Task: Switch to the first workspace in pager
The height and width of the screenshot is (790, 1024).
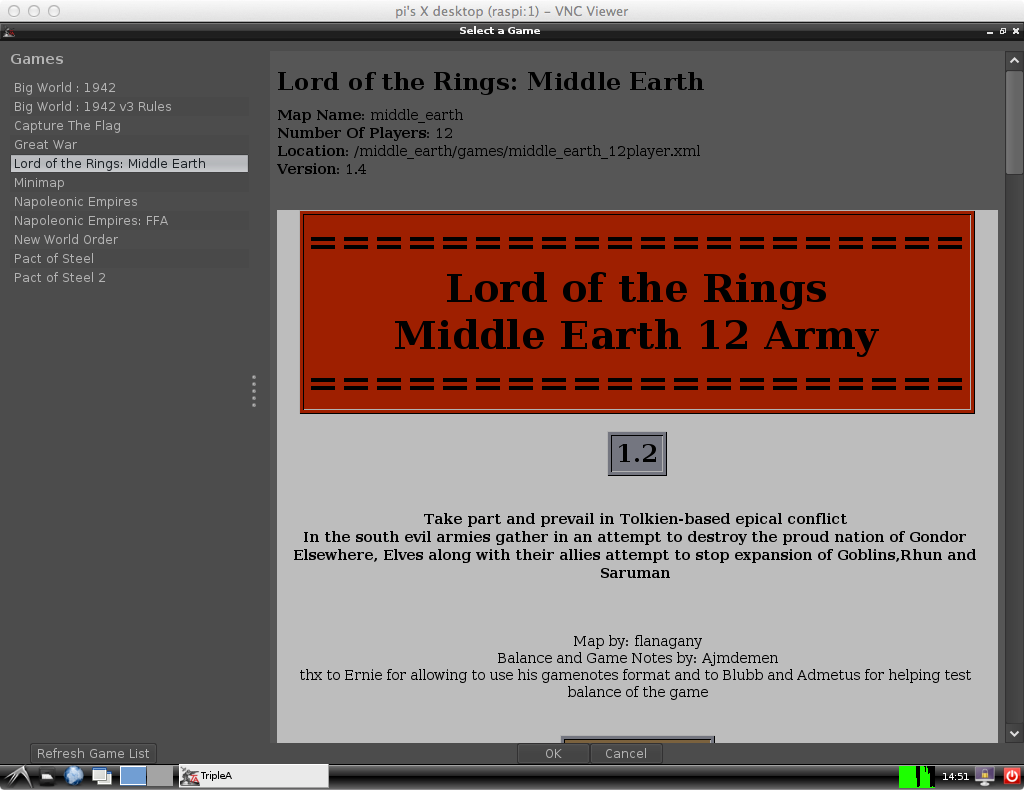Action: pos(133,776)
